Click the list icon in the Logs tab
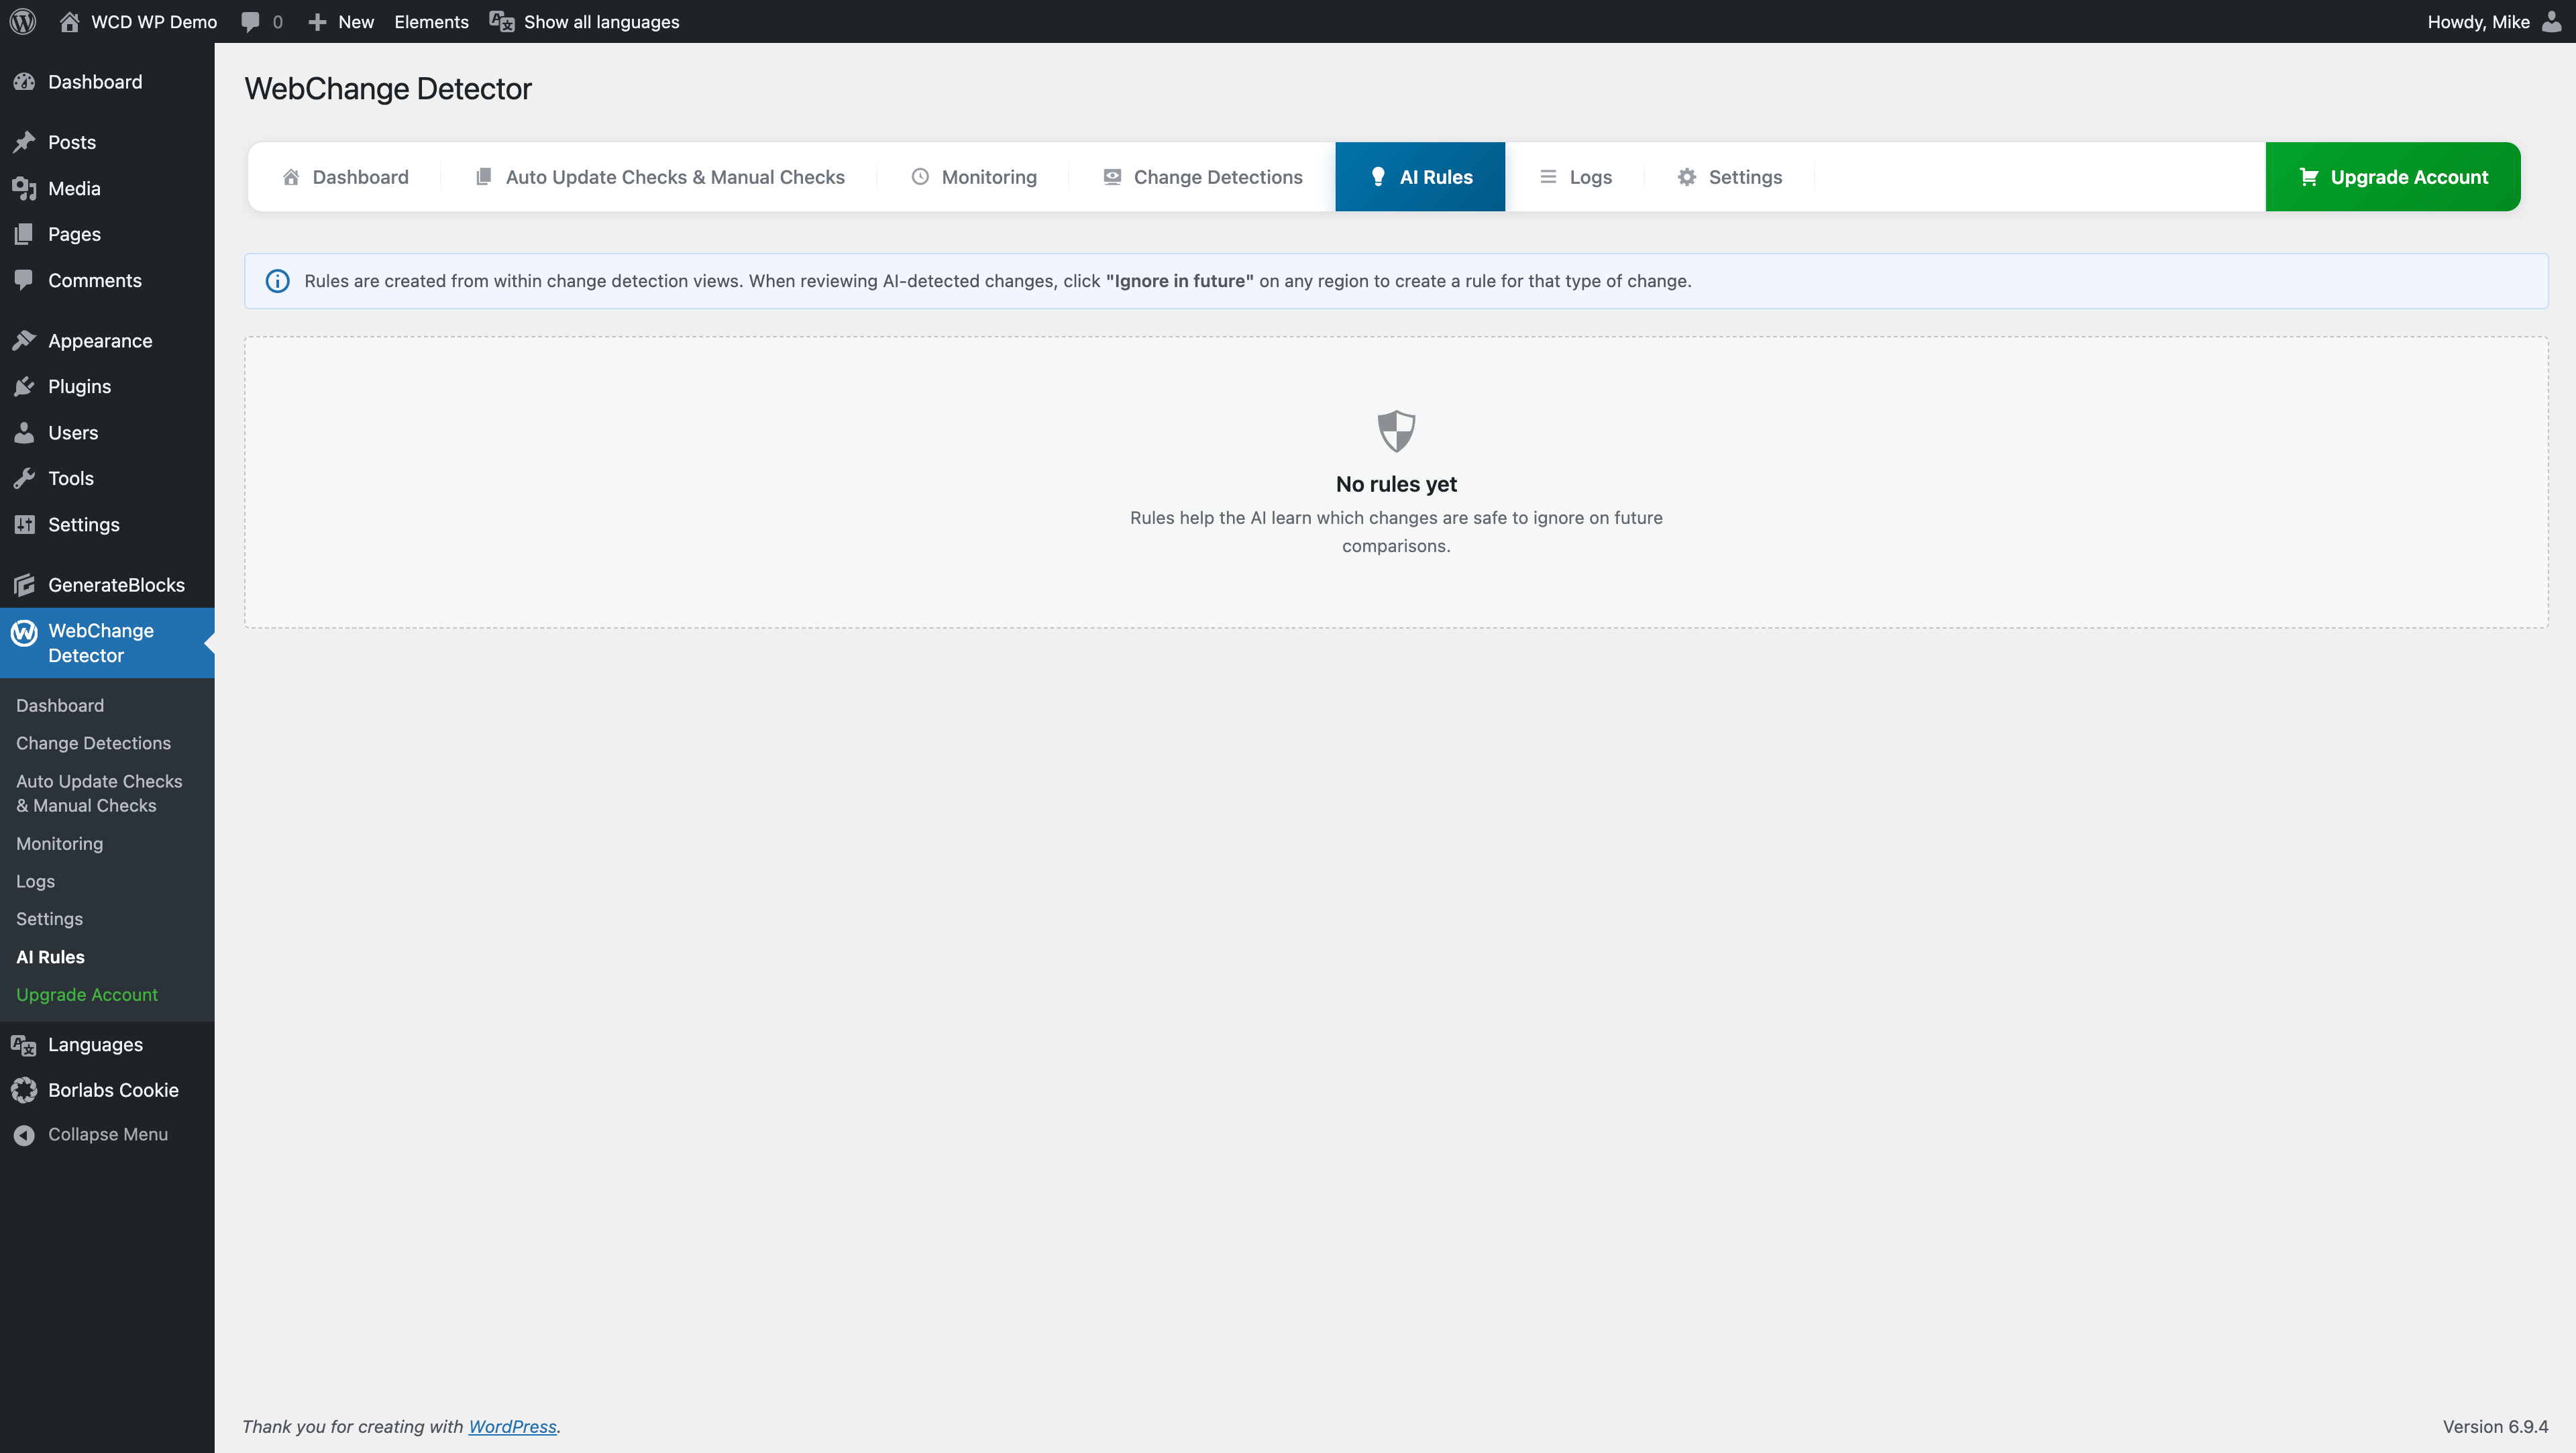 pos(1548,177)
